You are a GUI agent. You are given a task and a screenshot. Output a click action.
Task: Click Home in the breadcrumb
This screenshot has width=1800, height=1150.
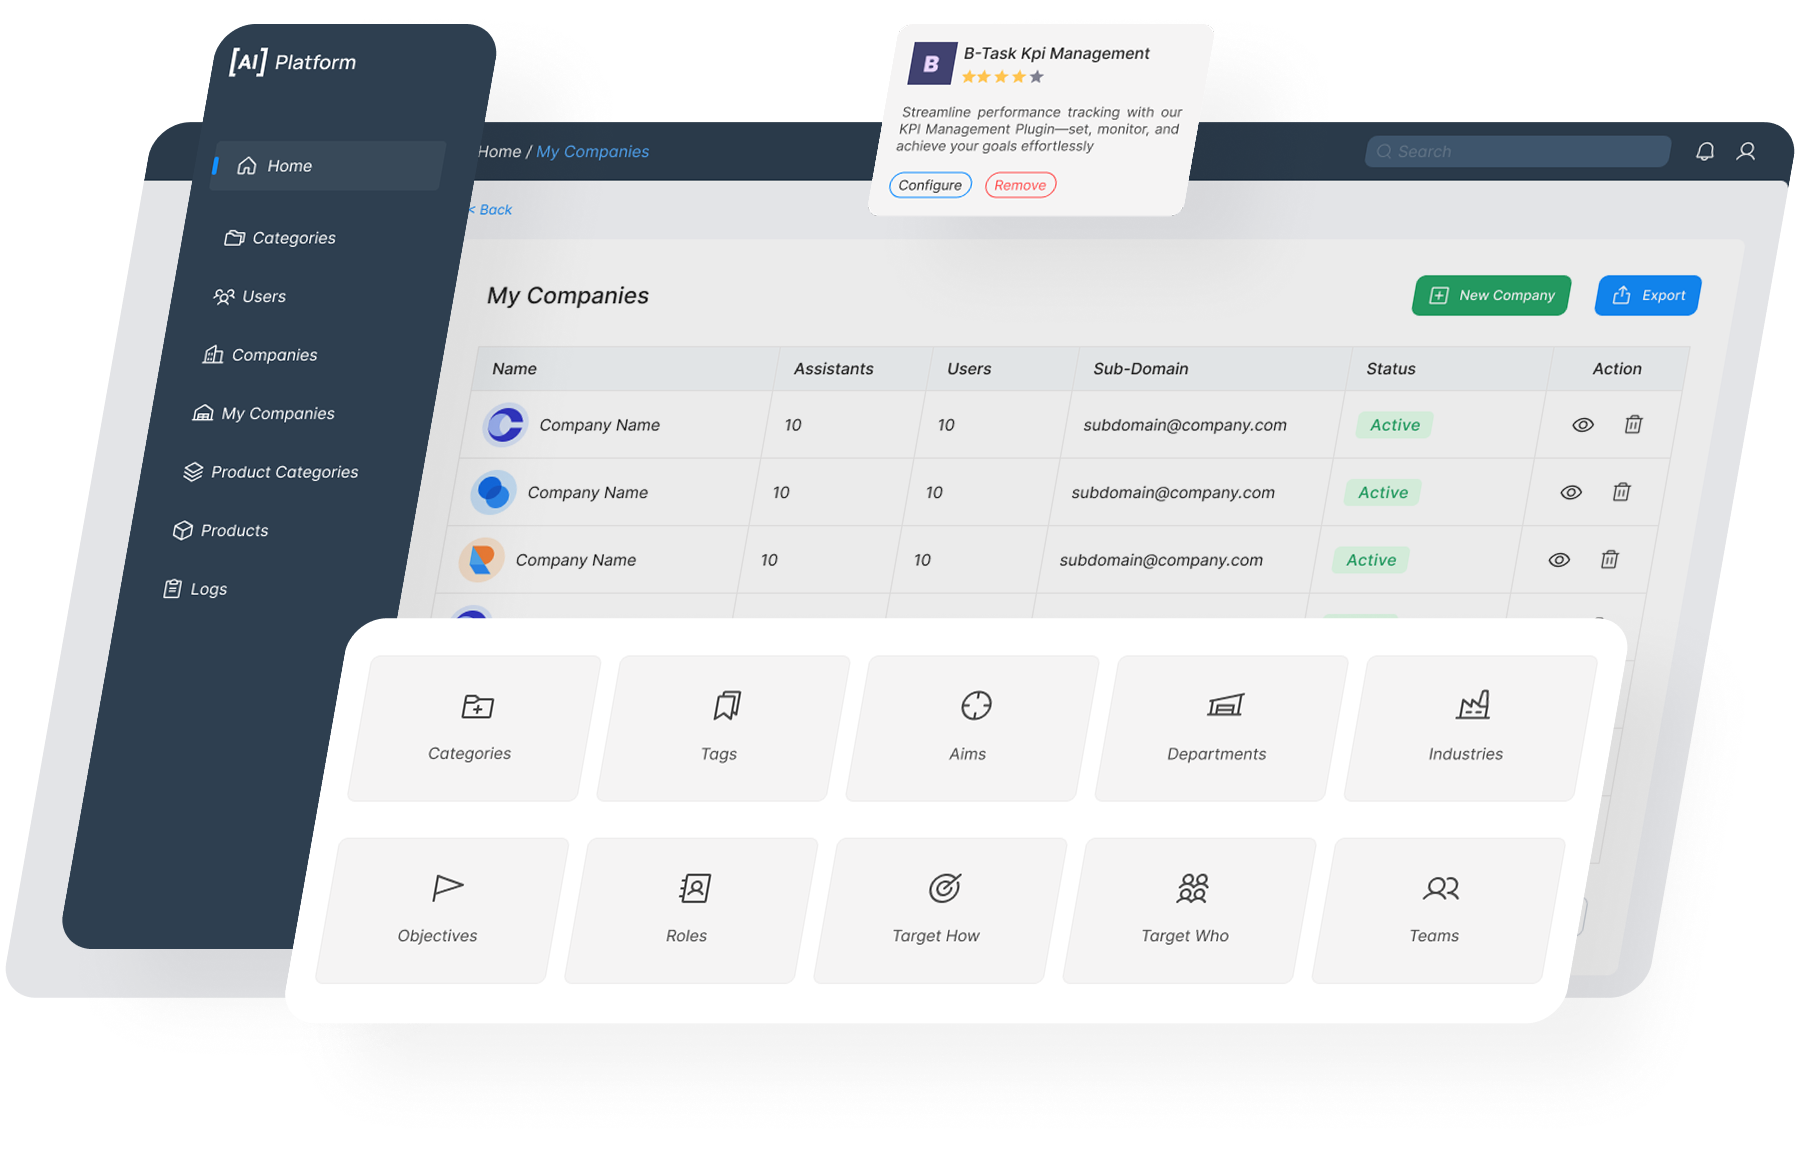499,152
